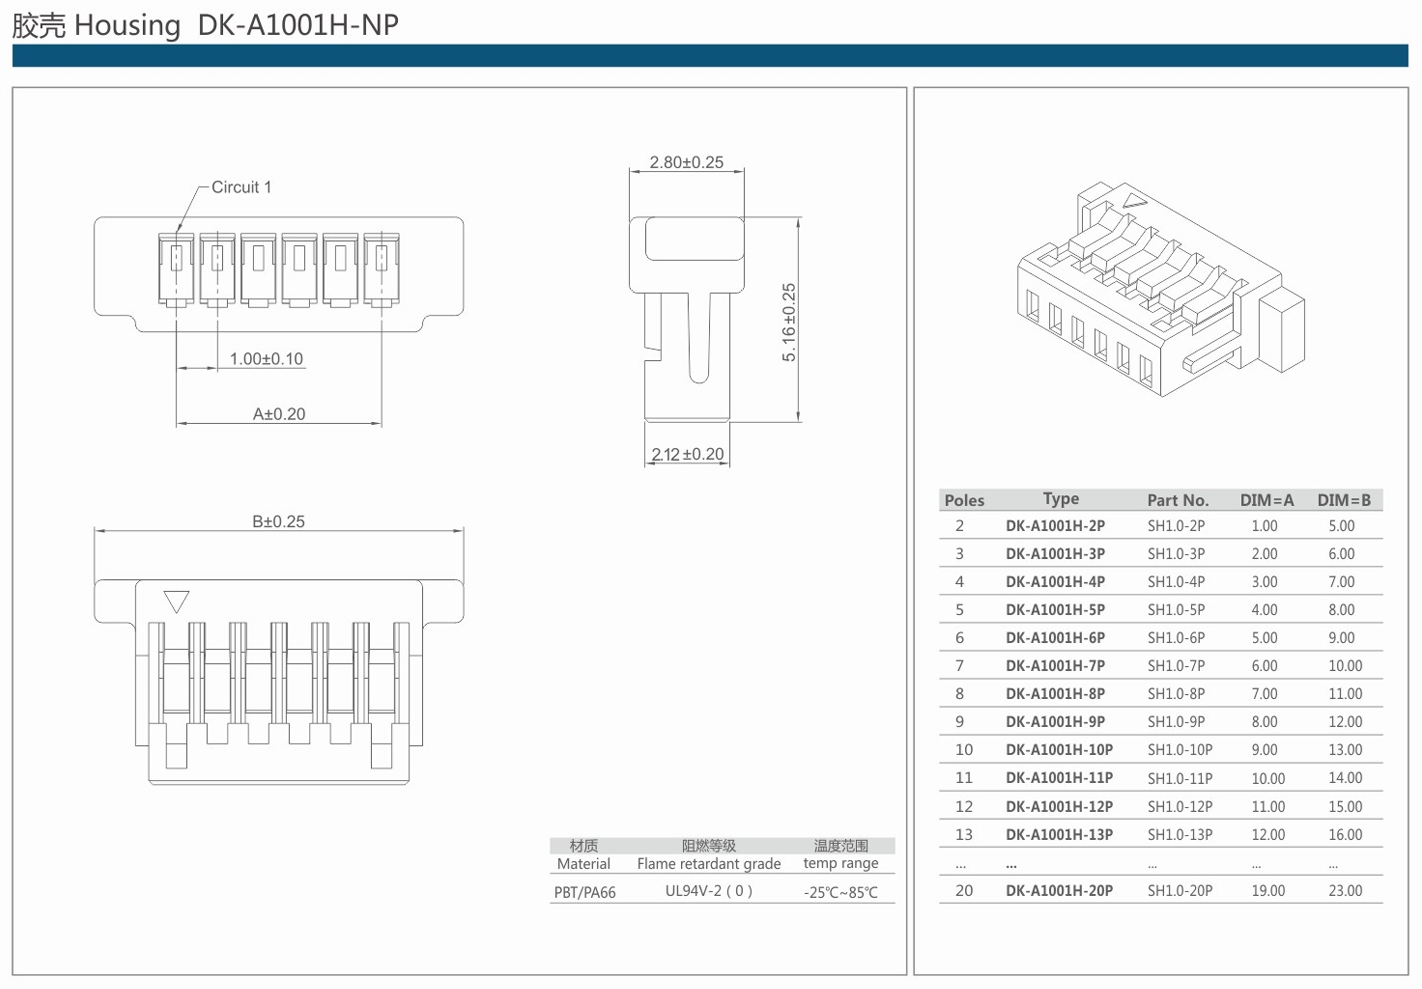The height and width of the screenshot is (989, 1422).
Task: Click the triangle marker in the bottom view drawing
Action: point(176,601)
